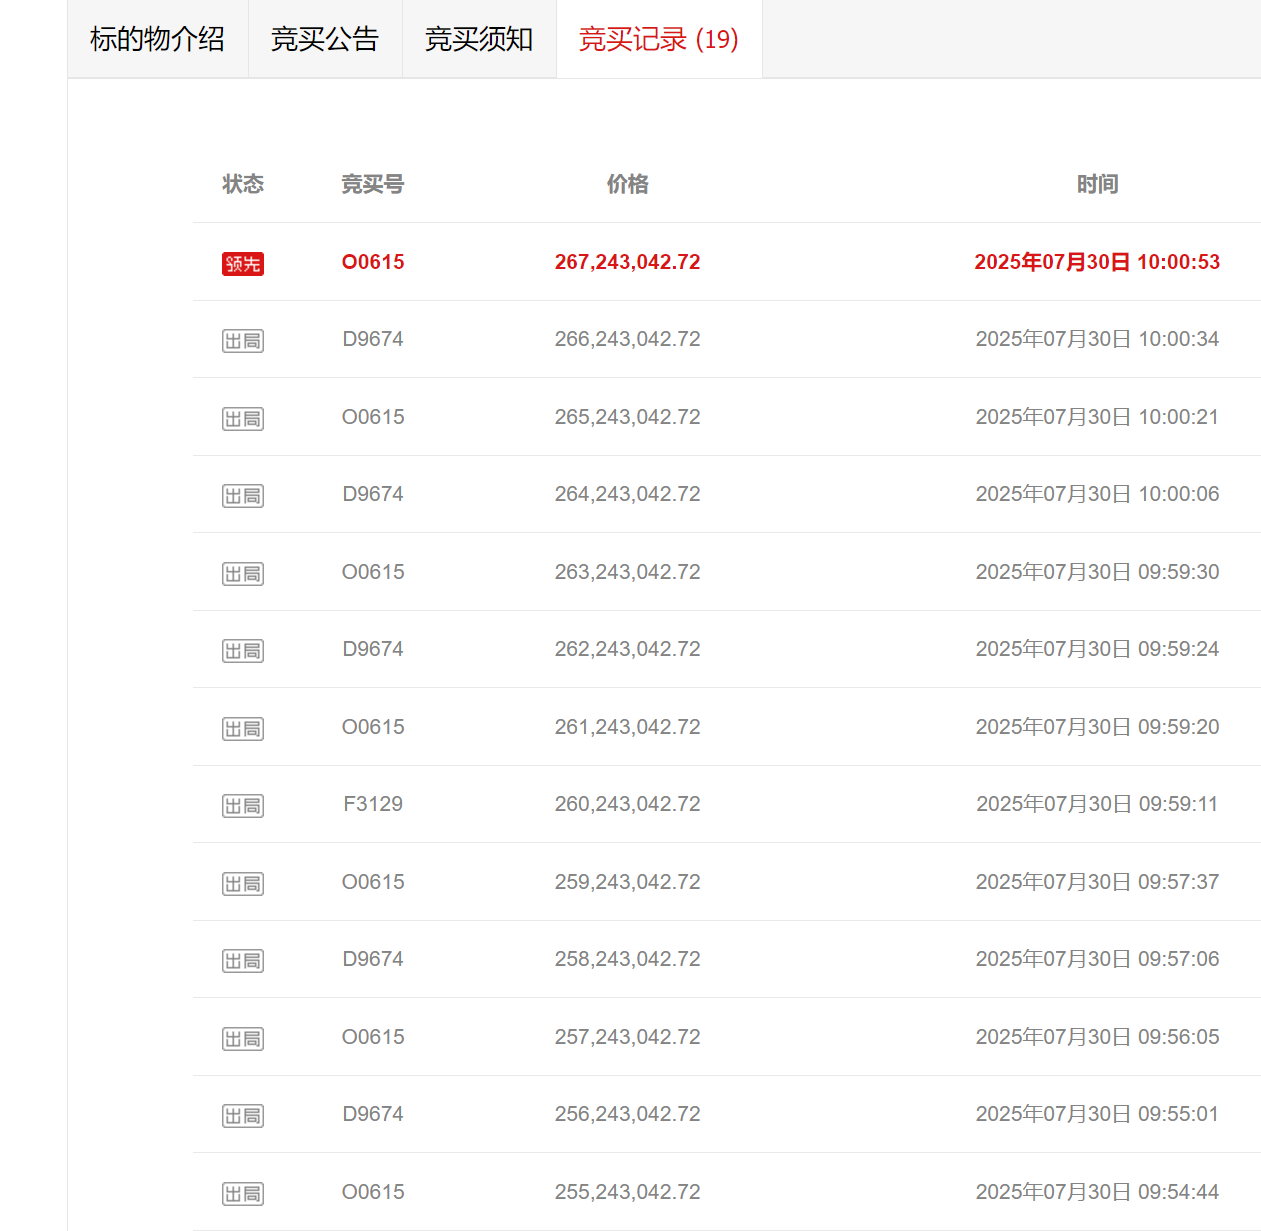
Task: Click bidder O0615 in the 09:57:37 row
Action: point(373,882)
